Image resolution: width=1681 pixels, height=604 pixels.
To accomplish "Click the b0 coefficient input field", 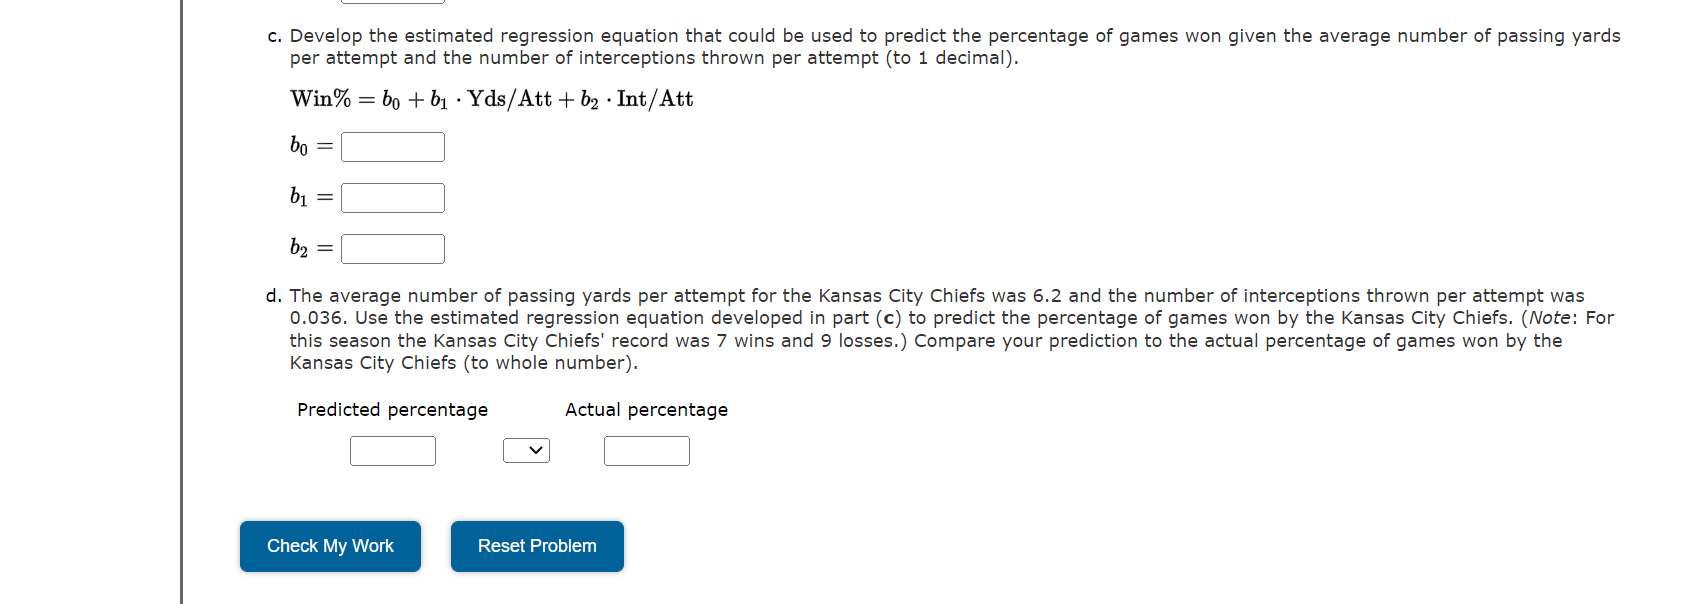I will [x=392, y=146].
